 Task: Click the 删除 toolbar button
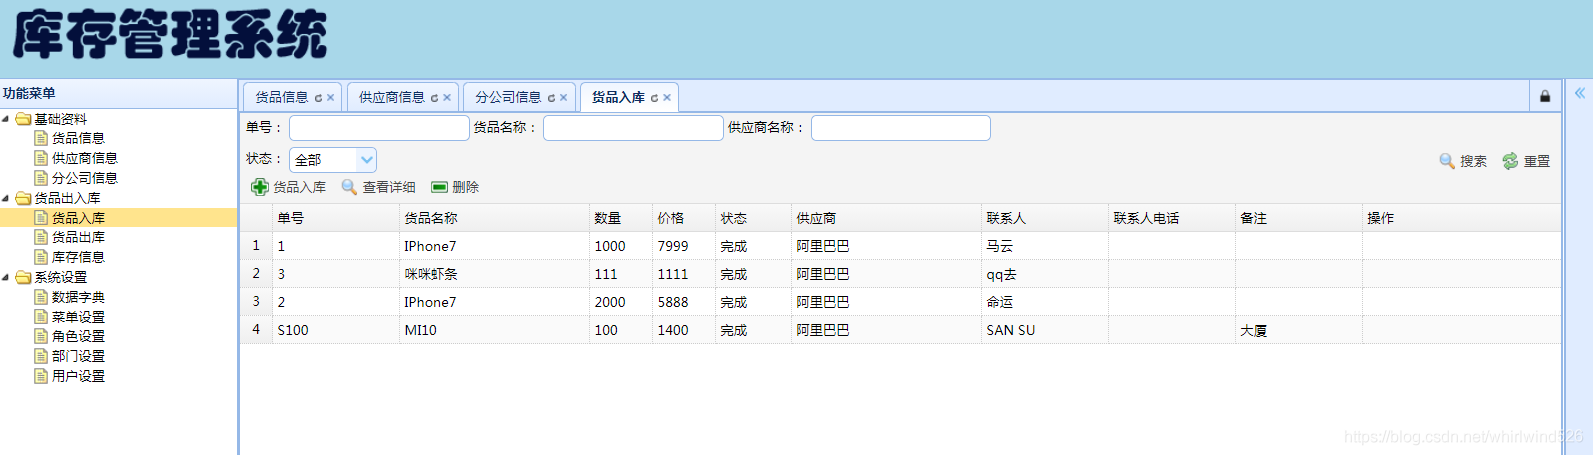click(455, 187)
